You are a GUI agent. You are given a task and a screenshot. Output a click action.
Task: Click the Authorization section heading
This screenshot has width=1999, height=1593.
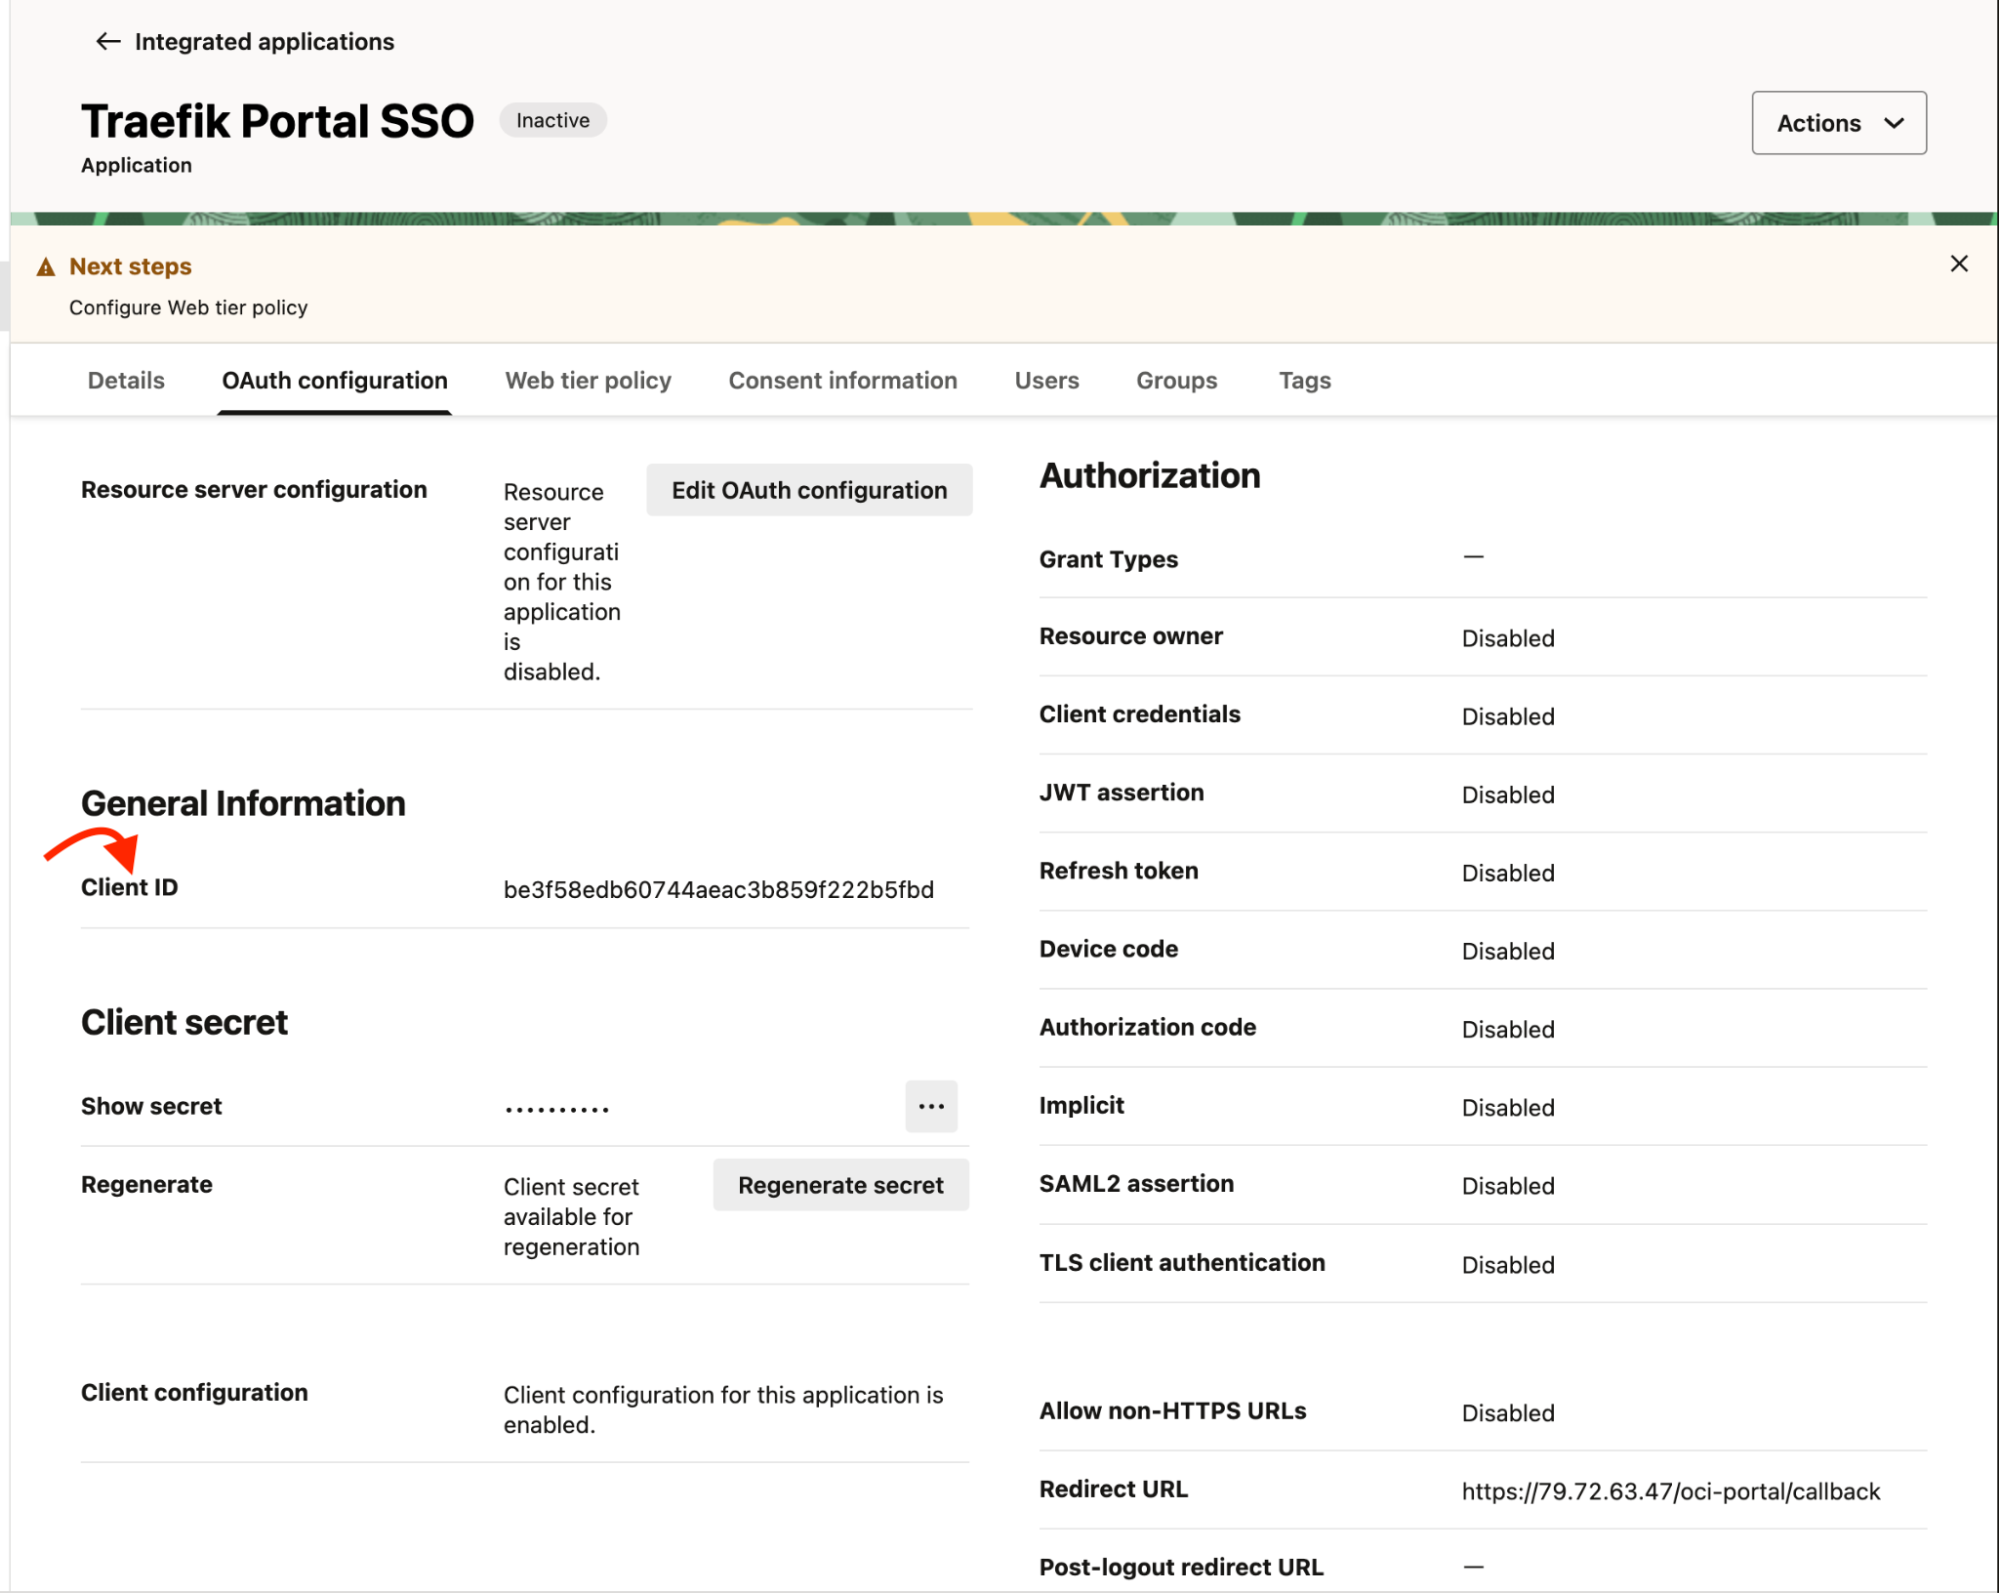1149,475
